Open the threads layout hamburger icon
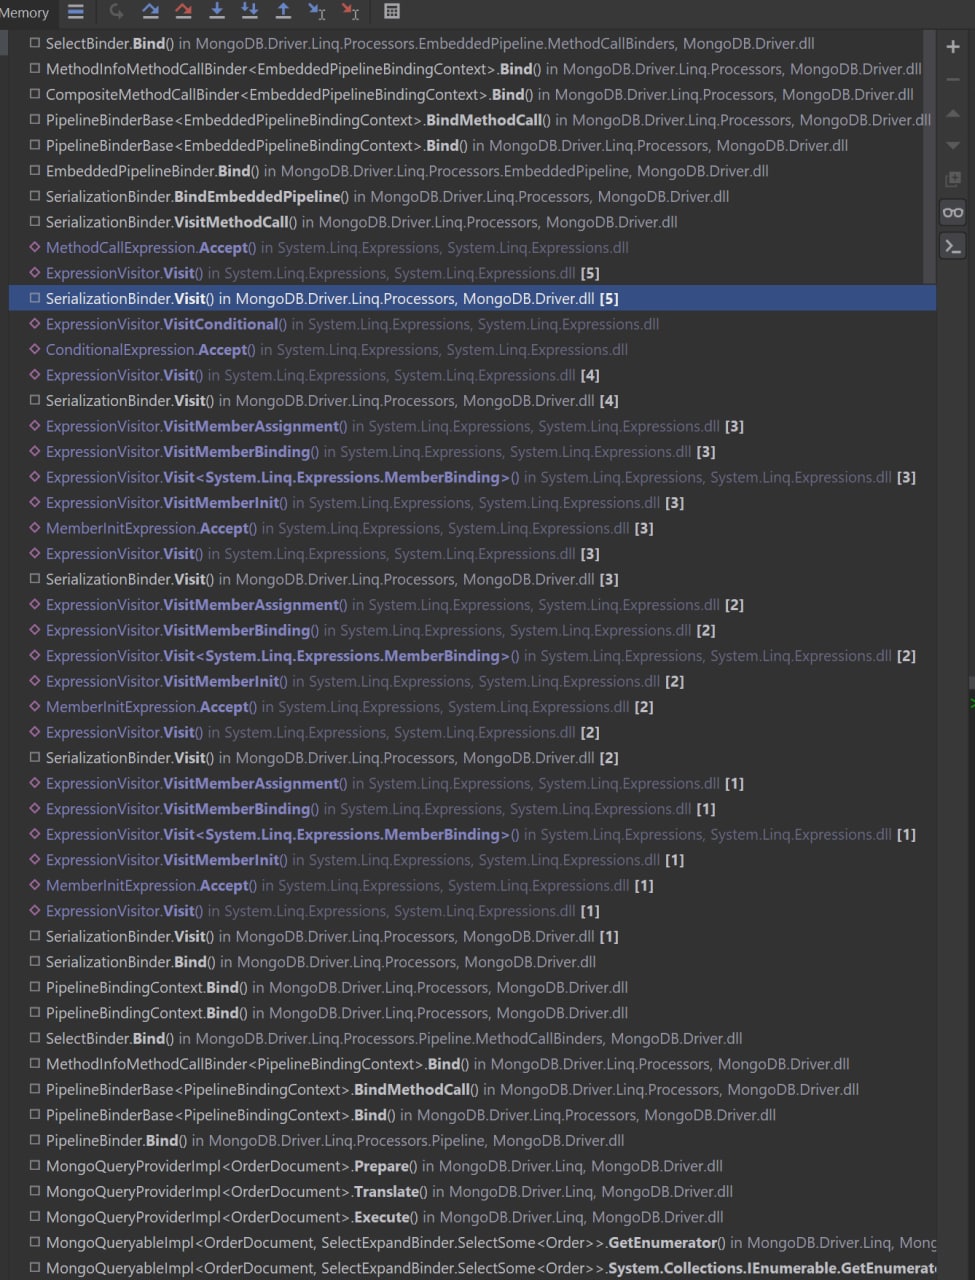 [76, 12]
